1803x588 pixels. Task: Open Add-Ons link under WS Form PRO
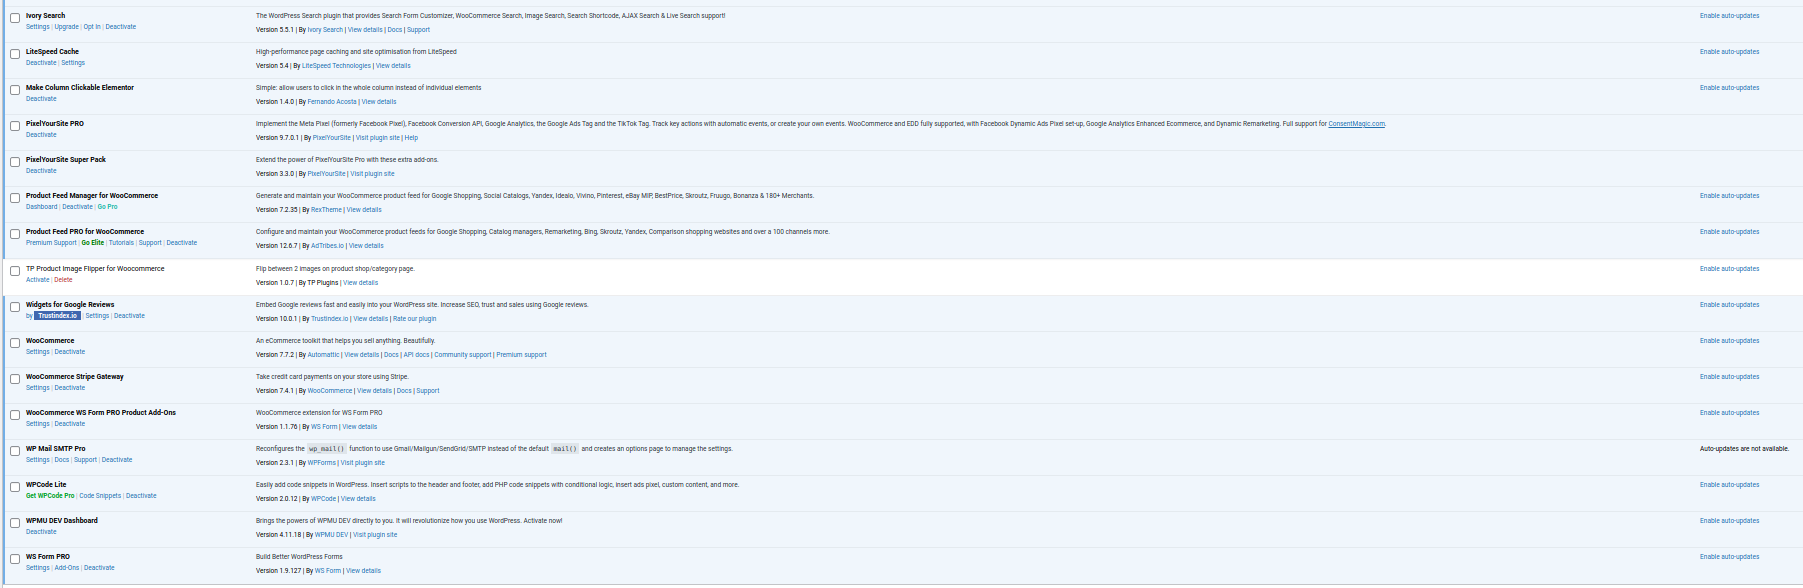click(67, 568)
